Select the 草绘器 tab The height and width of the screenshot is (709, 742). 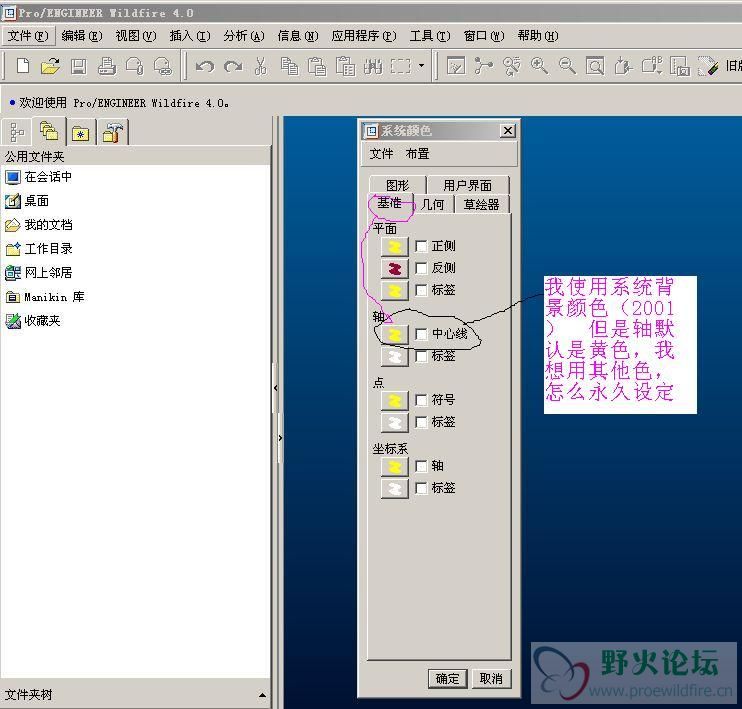[482, 204]
